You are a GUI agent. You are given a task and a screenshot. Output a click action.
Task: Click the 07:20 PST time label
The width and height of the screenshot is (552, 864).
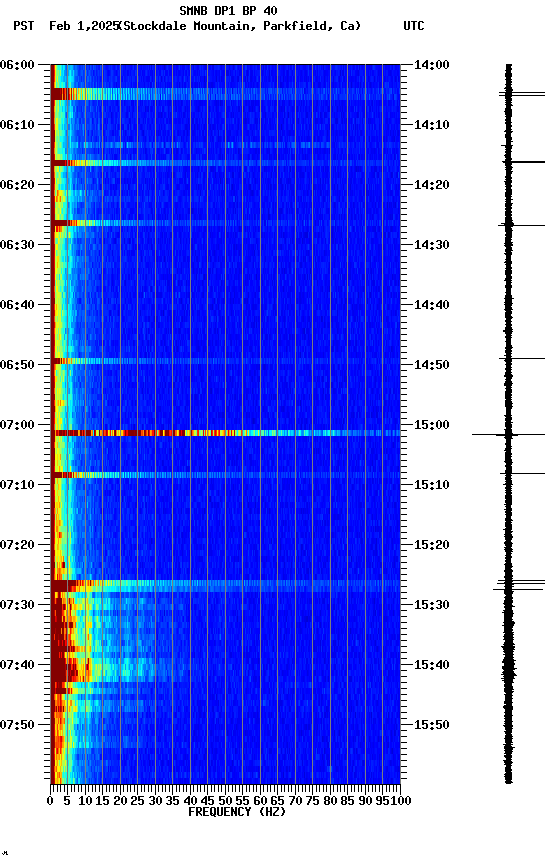point(17,546)
